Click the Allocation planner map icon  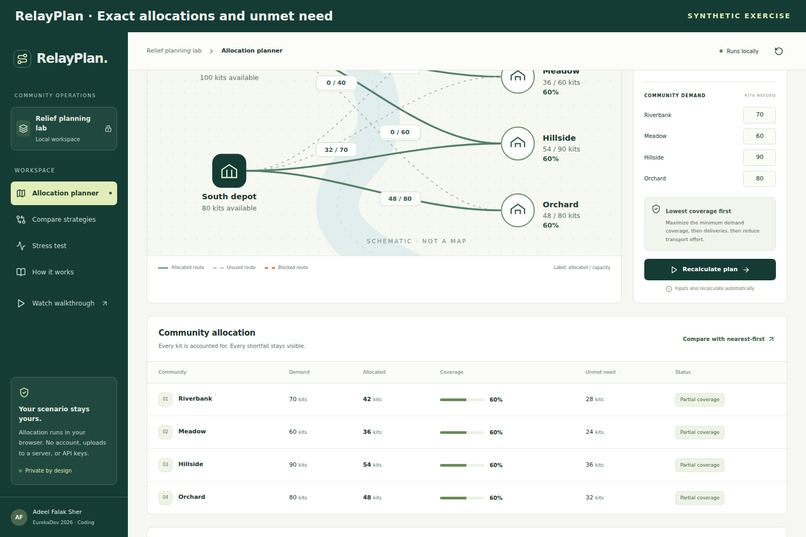[21, 193]
